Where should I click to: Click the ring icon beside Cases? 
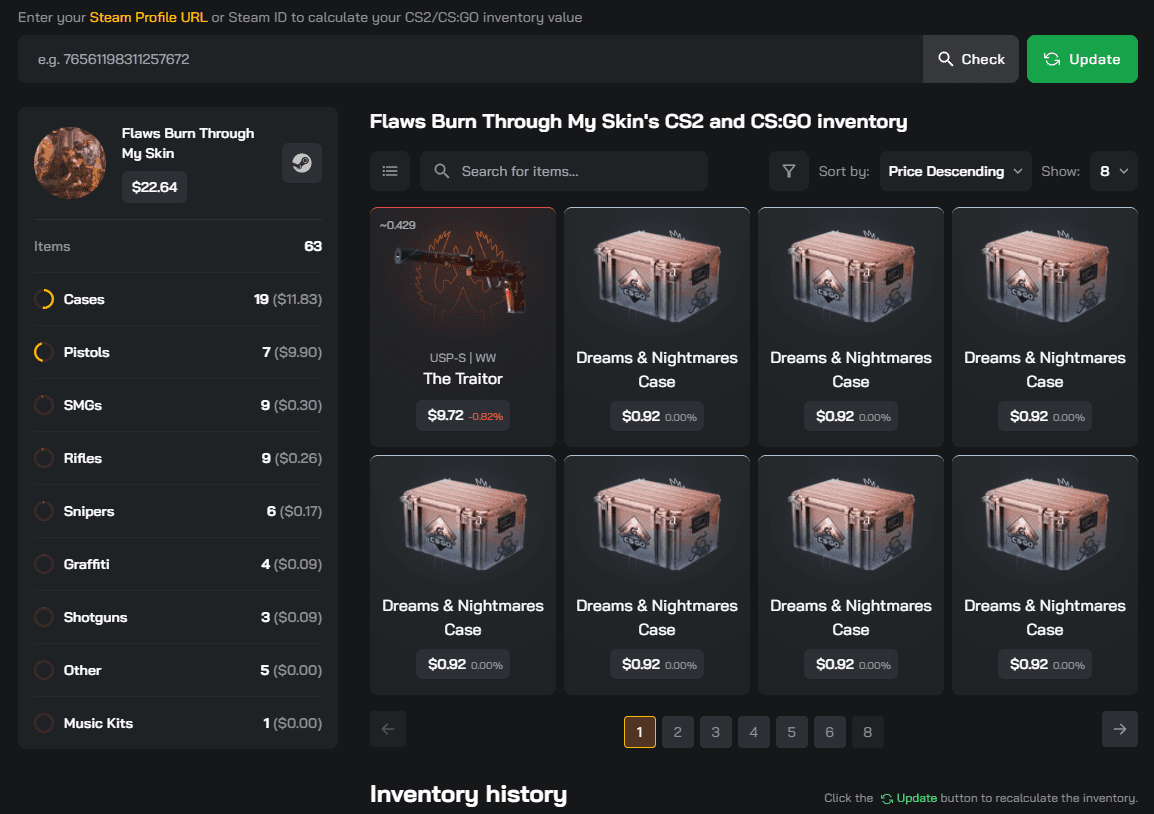[44, 300]
